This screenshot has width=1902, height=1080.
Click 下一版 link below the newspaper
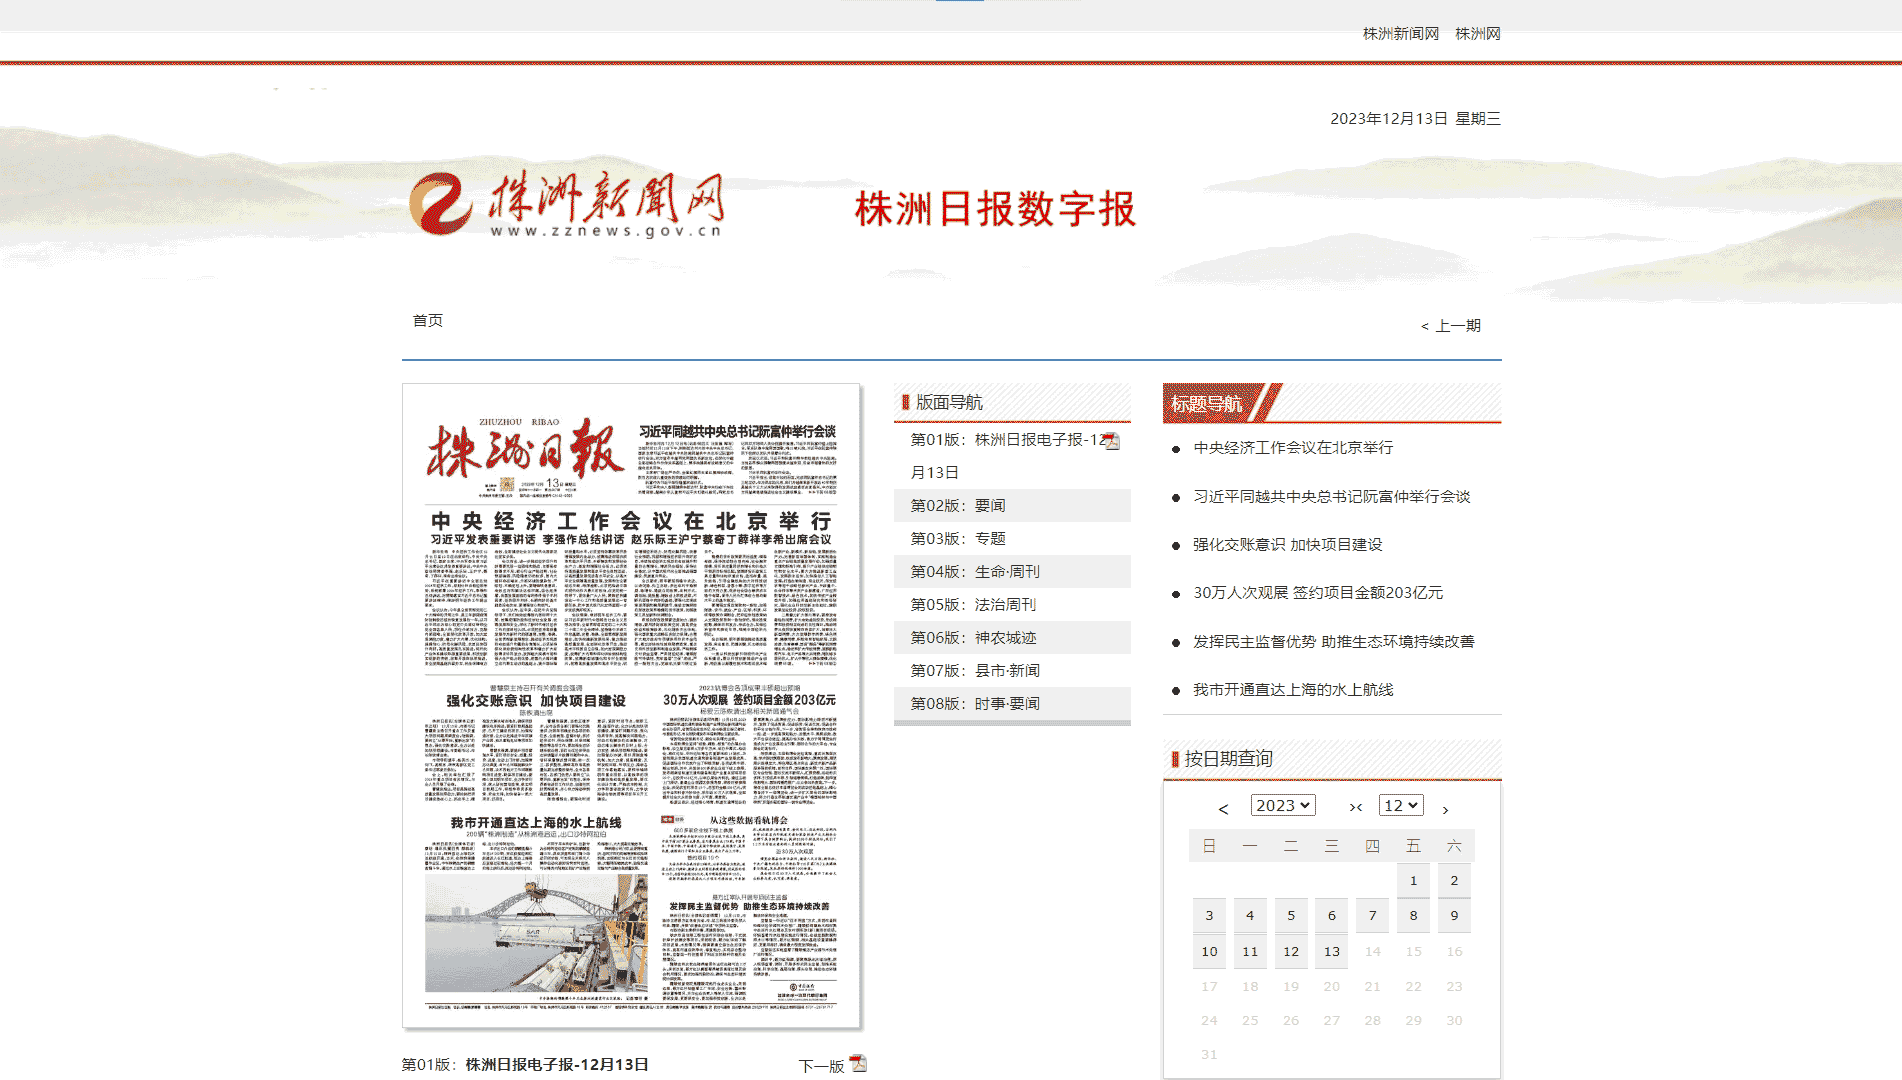pos(821,1066)
